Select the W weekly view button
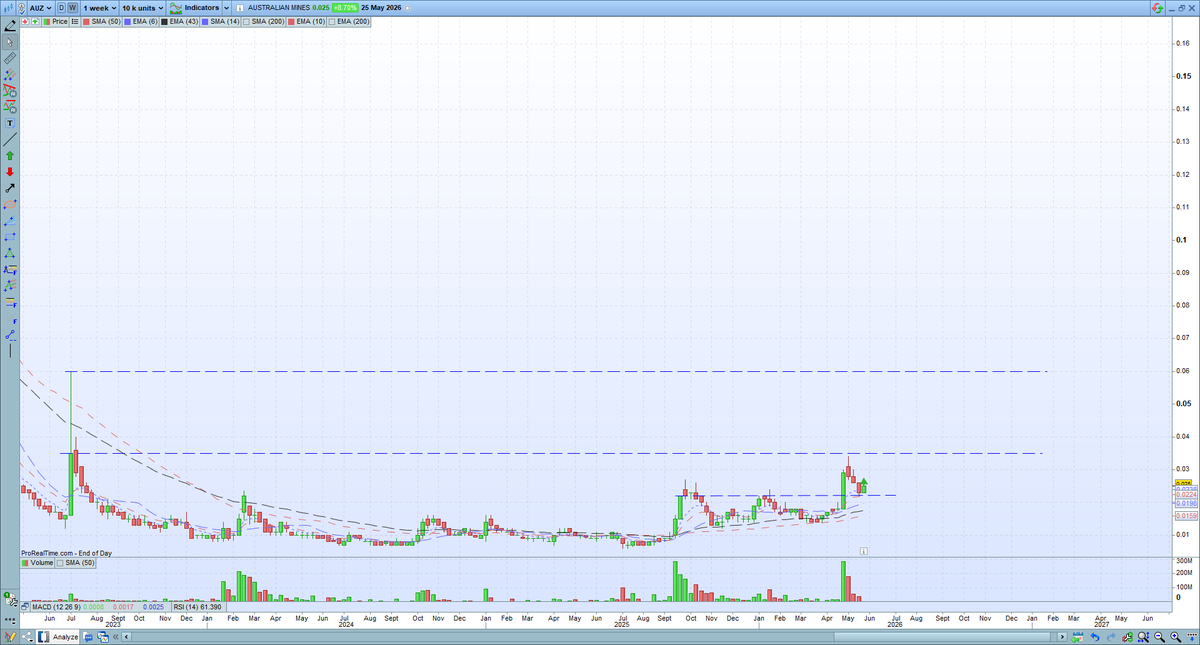Screen dimensions: 1200x645 pyautogui.click(x=73, y=8)
